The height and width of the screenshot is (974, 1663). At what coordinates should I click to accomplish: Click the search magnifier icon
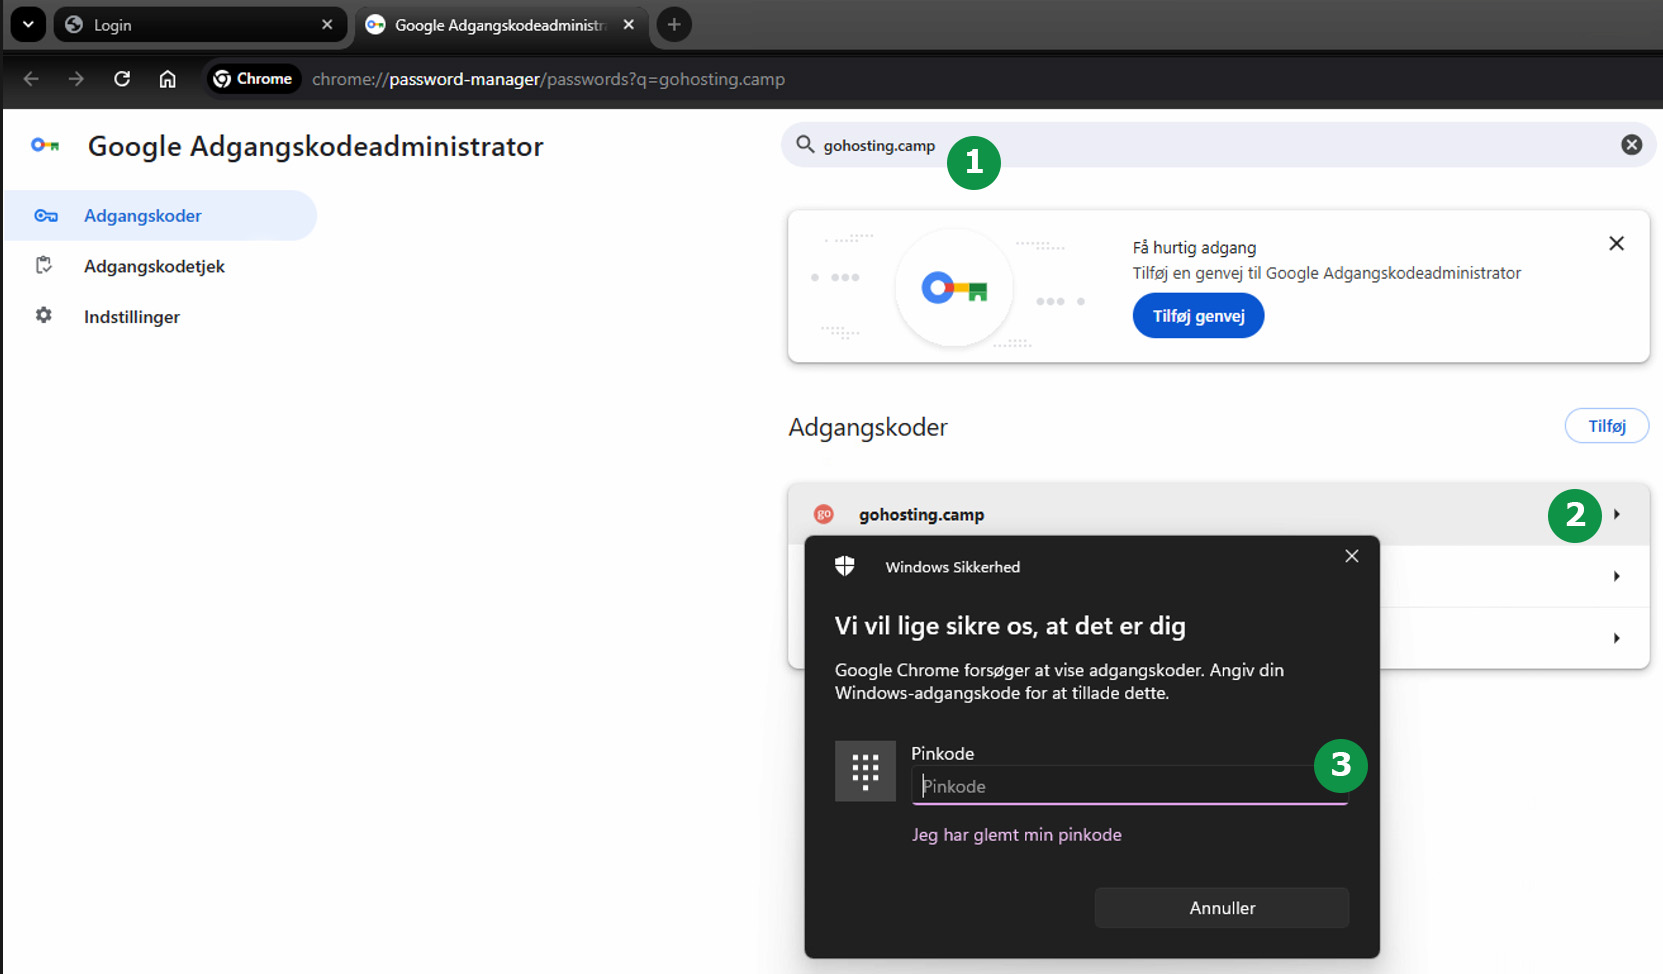click(805, 145)
